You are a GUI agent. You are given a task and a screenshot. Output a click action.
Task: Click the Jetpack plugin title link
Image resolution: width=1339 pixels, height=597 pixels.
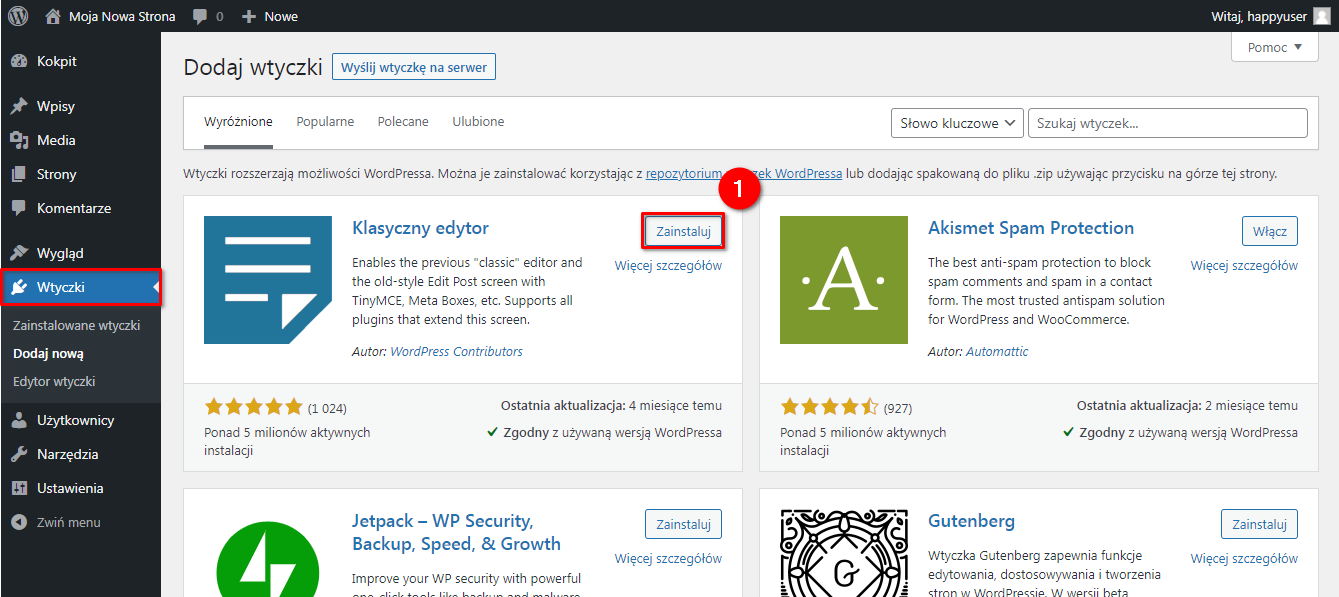point(456,532)
